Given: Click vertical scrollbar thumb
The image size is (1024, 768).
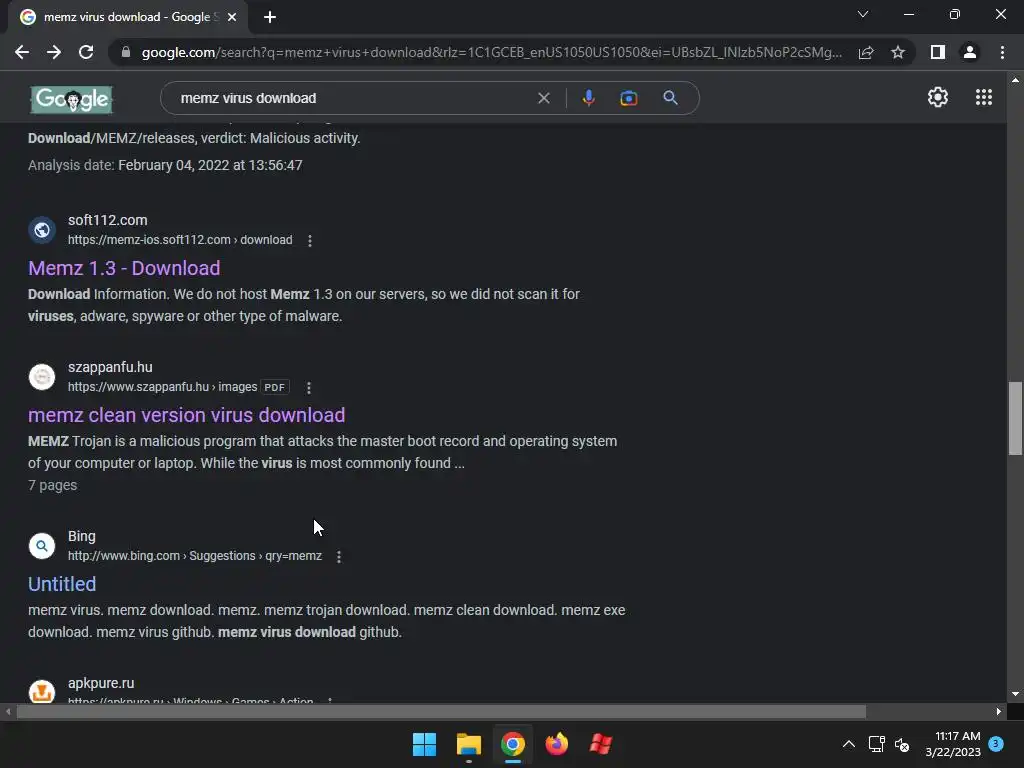Looking at the screenshot, I should coord(1015,418).
